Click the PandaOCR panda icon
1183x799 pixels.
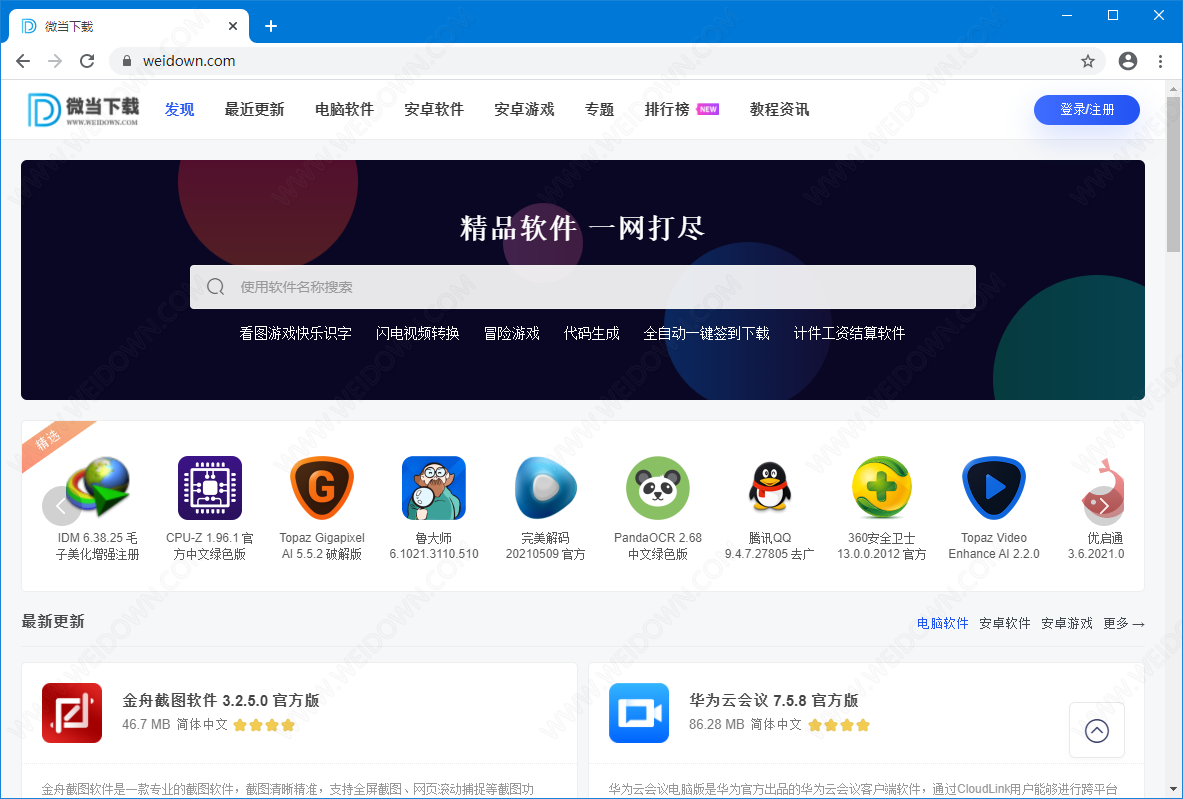point(657,487)
